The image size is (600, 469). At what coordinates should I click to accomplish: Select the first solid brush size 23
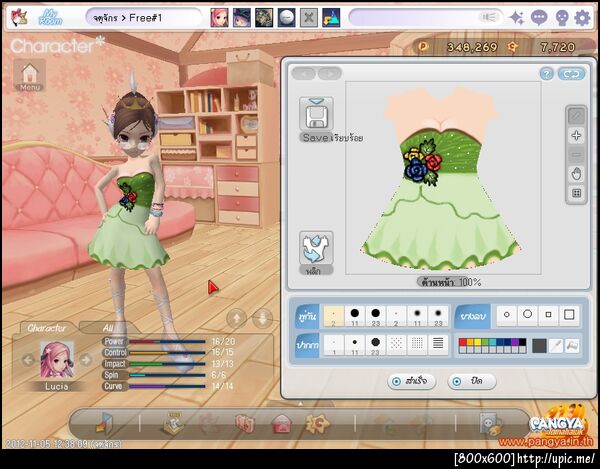[375, 316]
